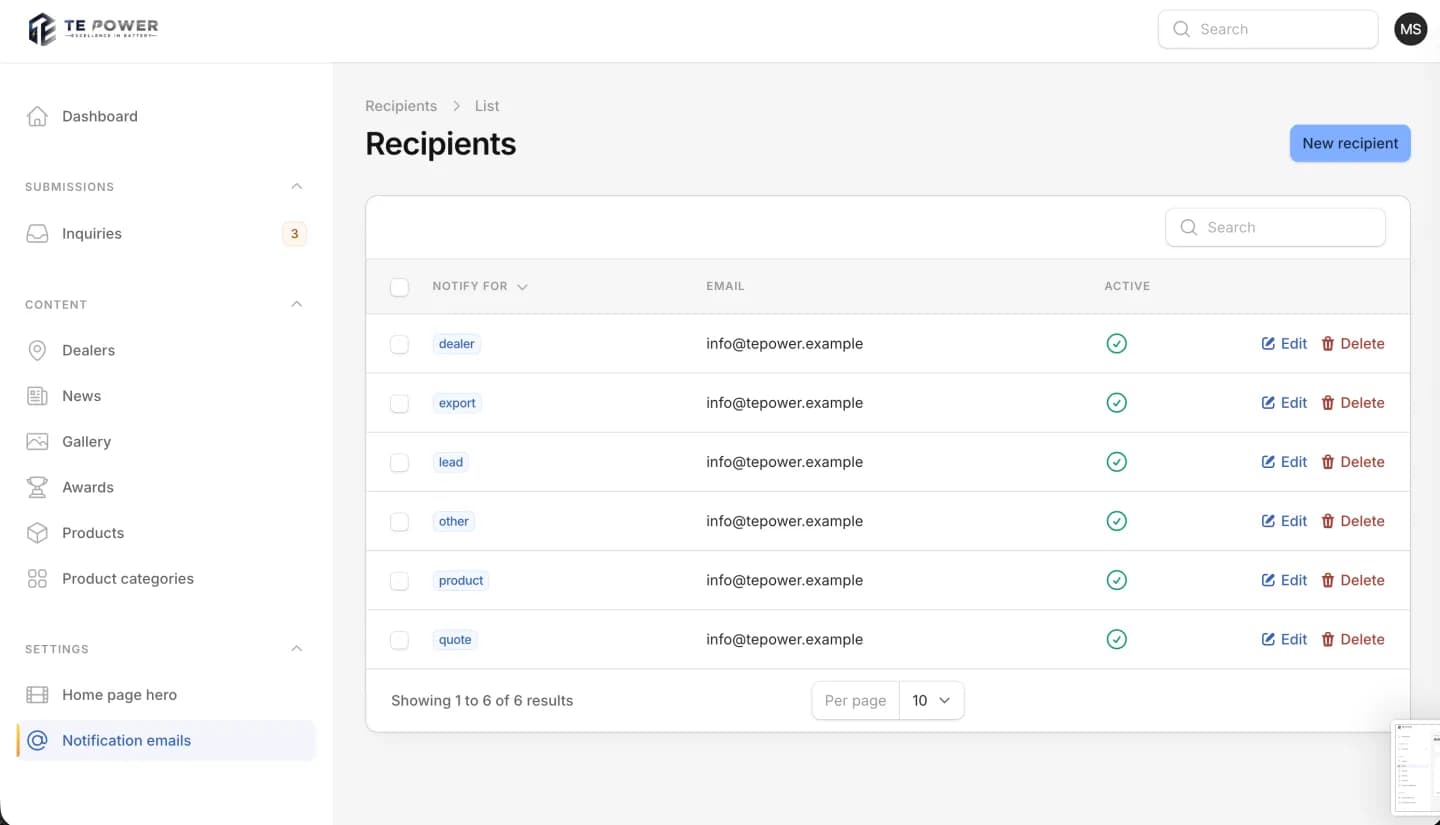1440x825 pixels.
Task: Focus the global search field in the top bar
Action: (x=1268, y=29)
